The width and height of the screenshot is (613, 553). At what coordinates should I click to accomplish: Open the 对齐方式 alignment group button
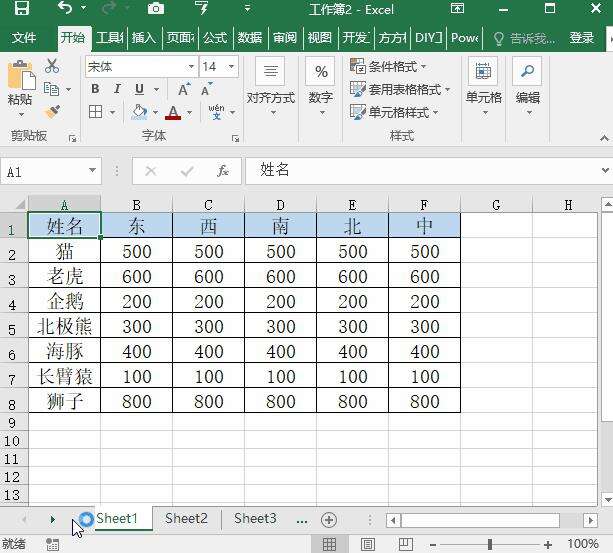271,87
